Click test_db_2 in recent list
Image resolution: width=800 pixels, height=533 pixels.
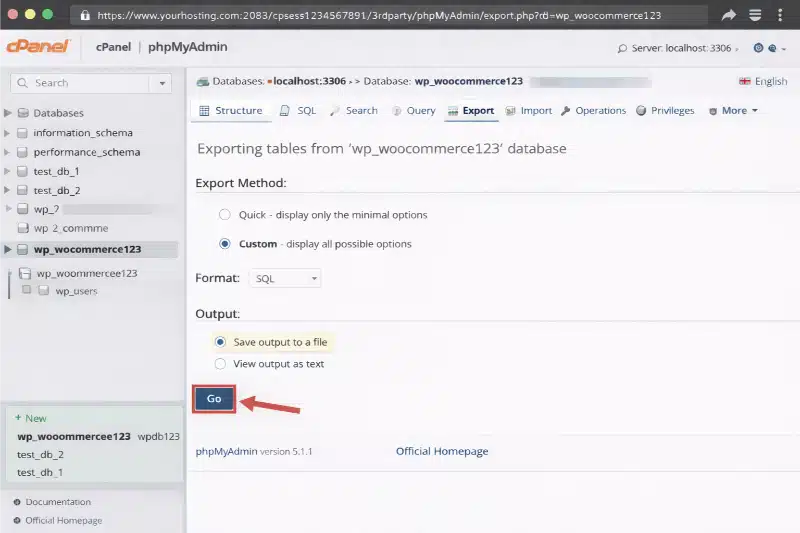click(x=40, y=454)
